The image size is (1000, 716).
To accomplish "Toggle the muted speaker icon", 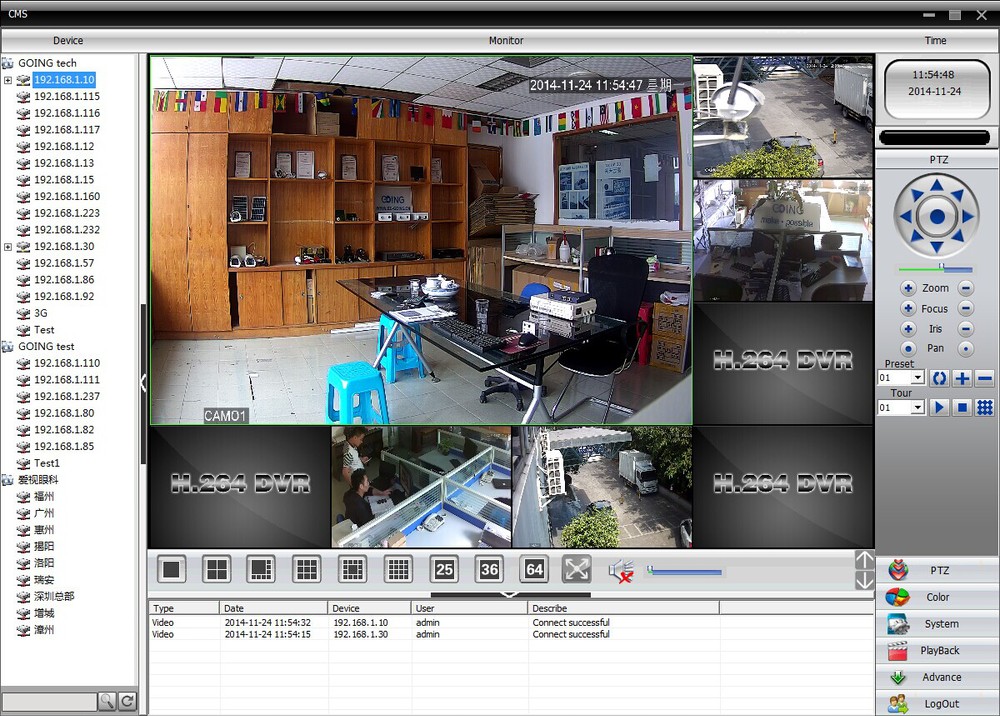I will click(x=620, y=571).
